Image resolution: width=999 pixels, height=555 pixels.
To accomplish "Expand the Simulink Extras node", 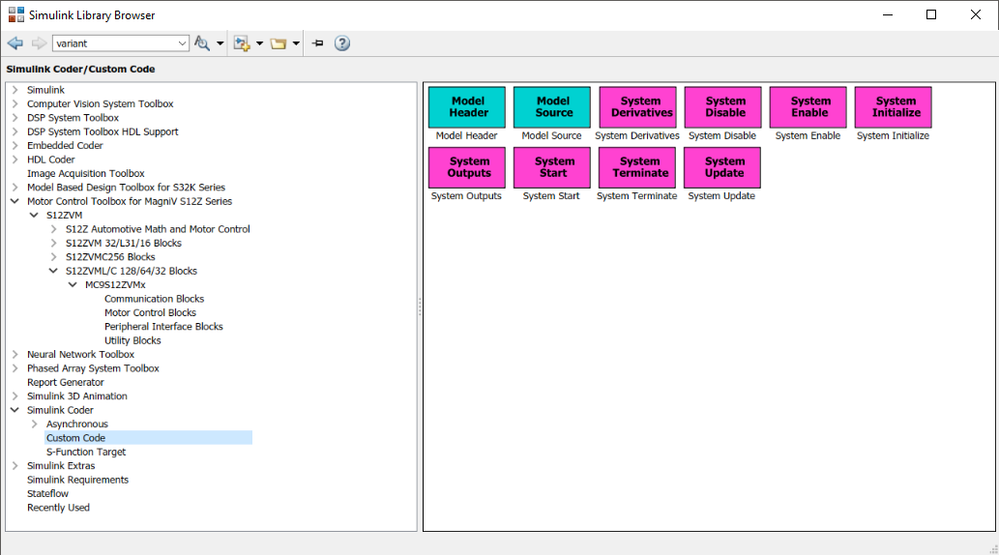I will [x=15, y=466].
